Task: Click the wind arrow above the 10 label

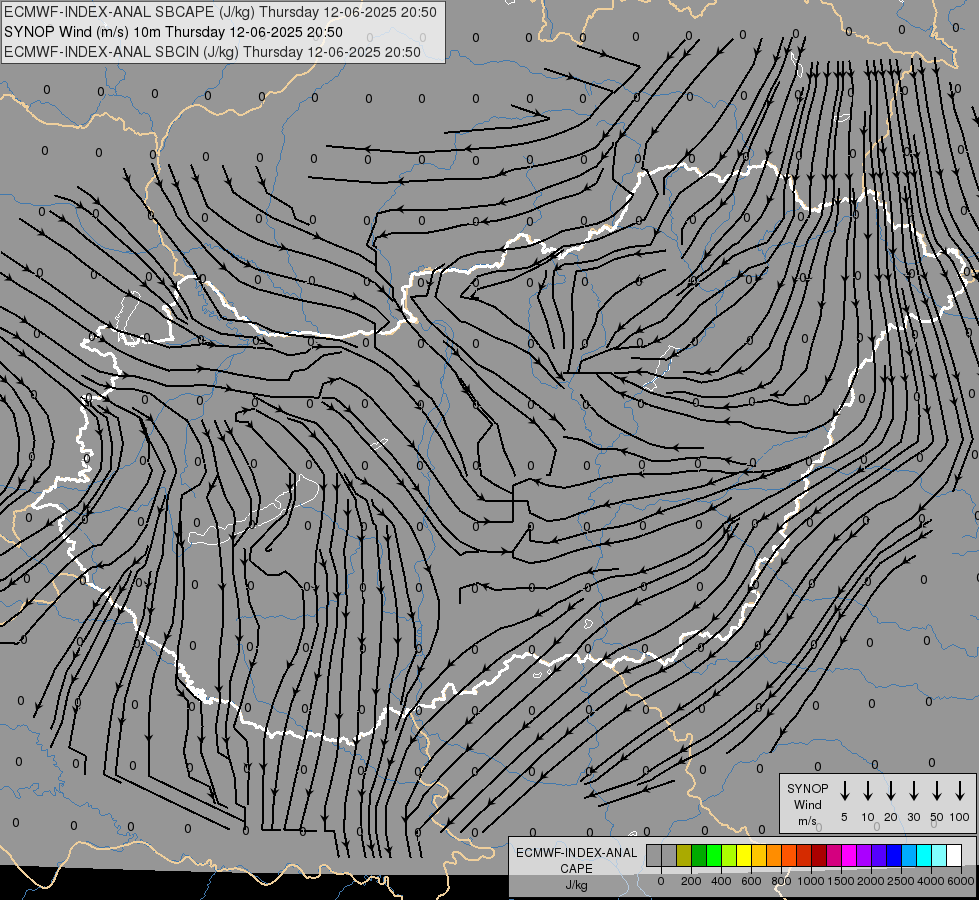Action: point(867,791)
